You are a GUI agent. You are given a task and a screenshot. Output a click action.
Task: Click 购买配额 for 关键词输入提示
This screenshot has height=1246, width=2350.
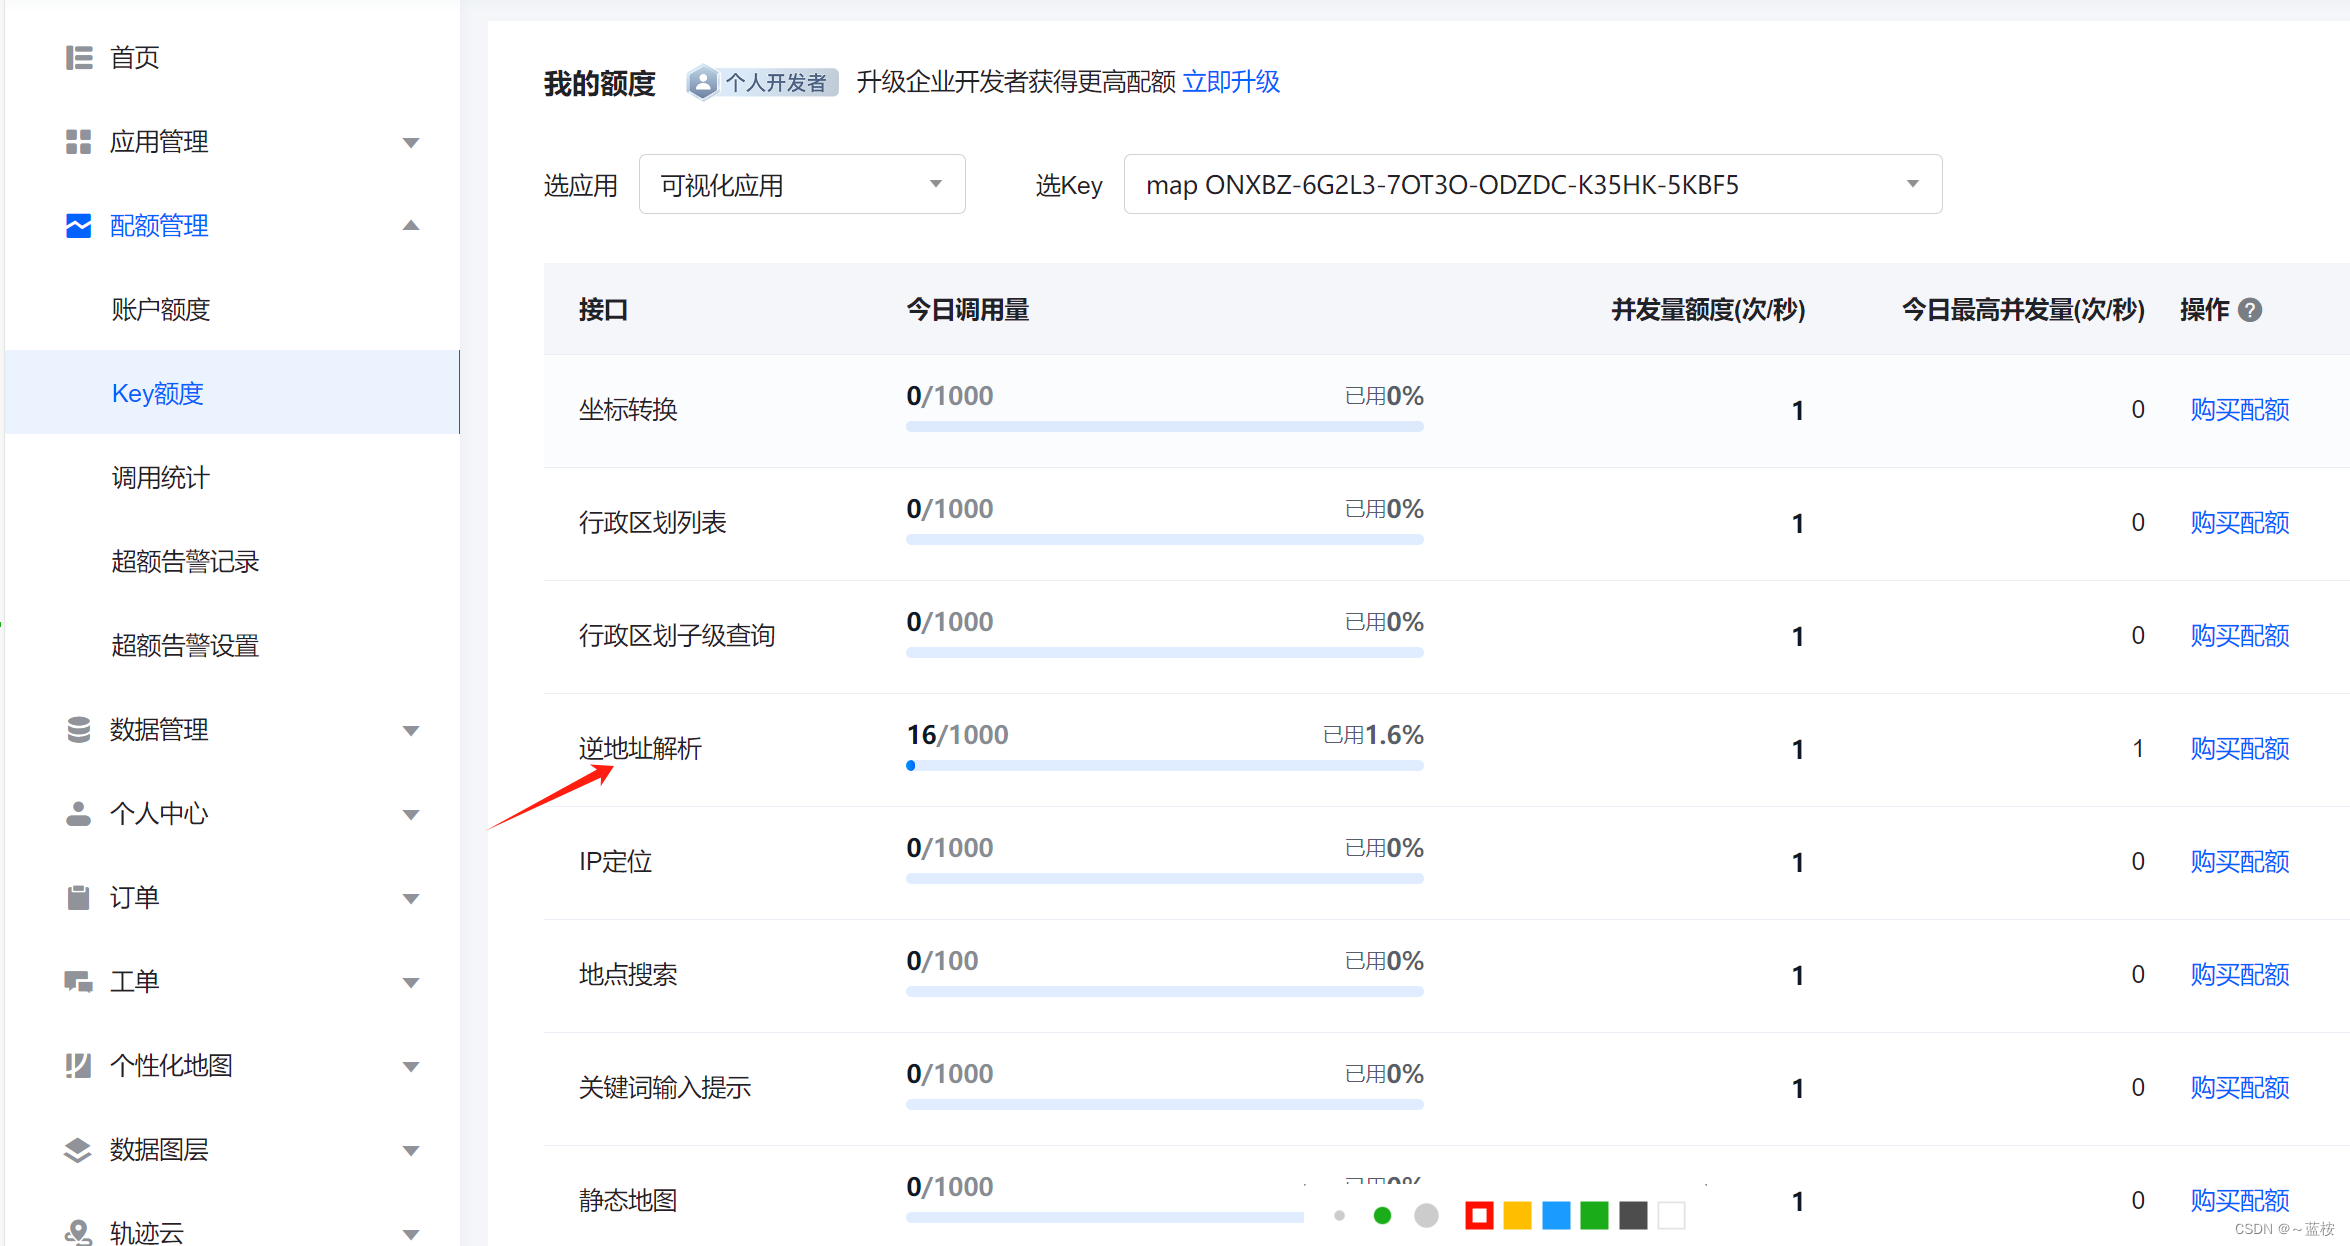(2240, 1088)
